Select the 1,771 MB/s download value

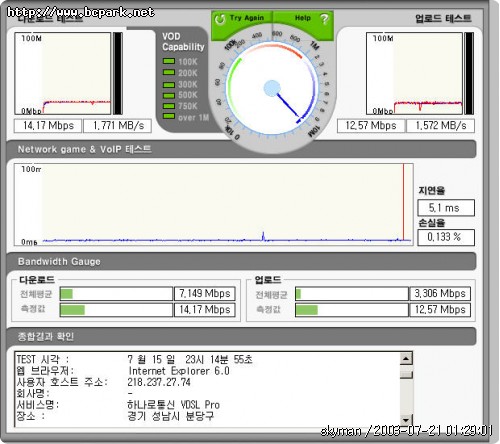(118, 126)
